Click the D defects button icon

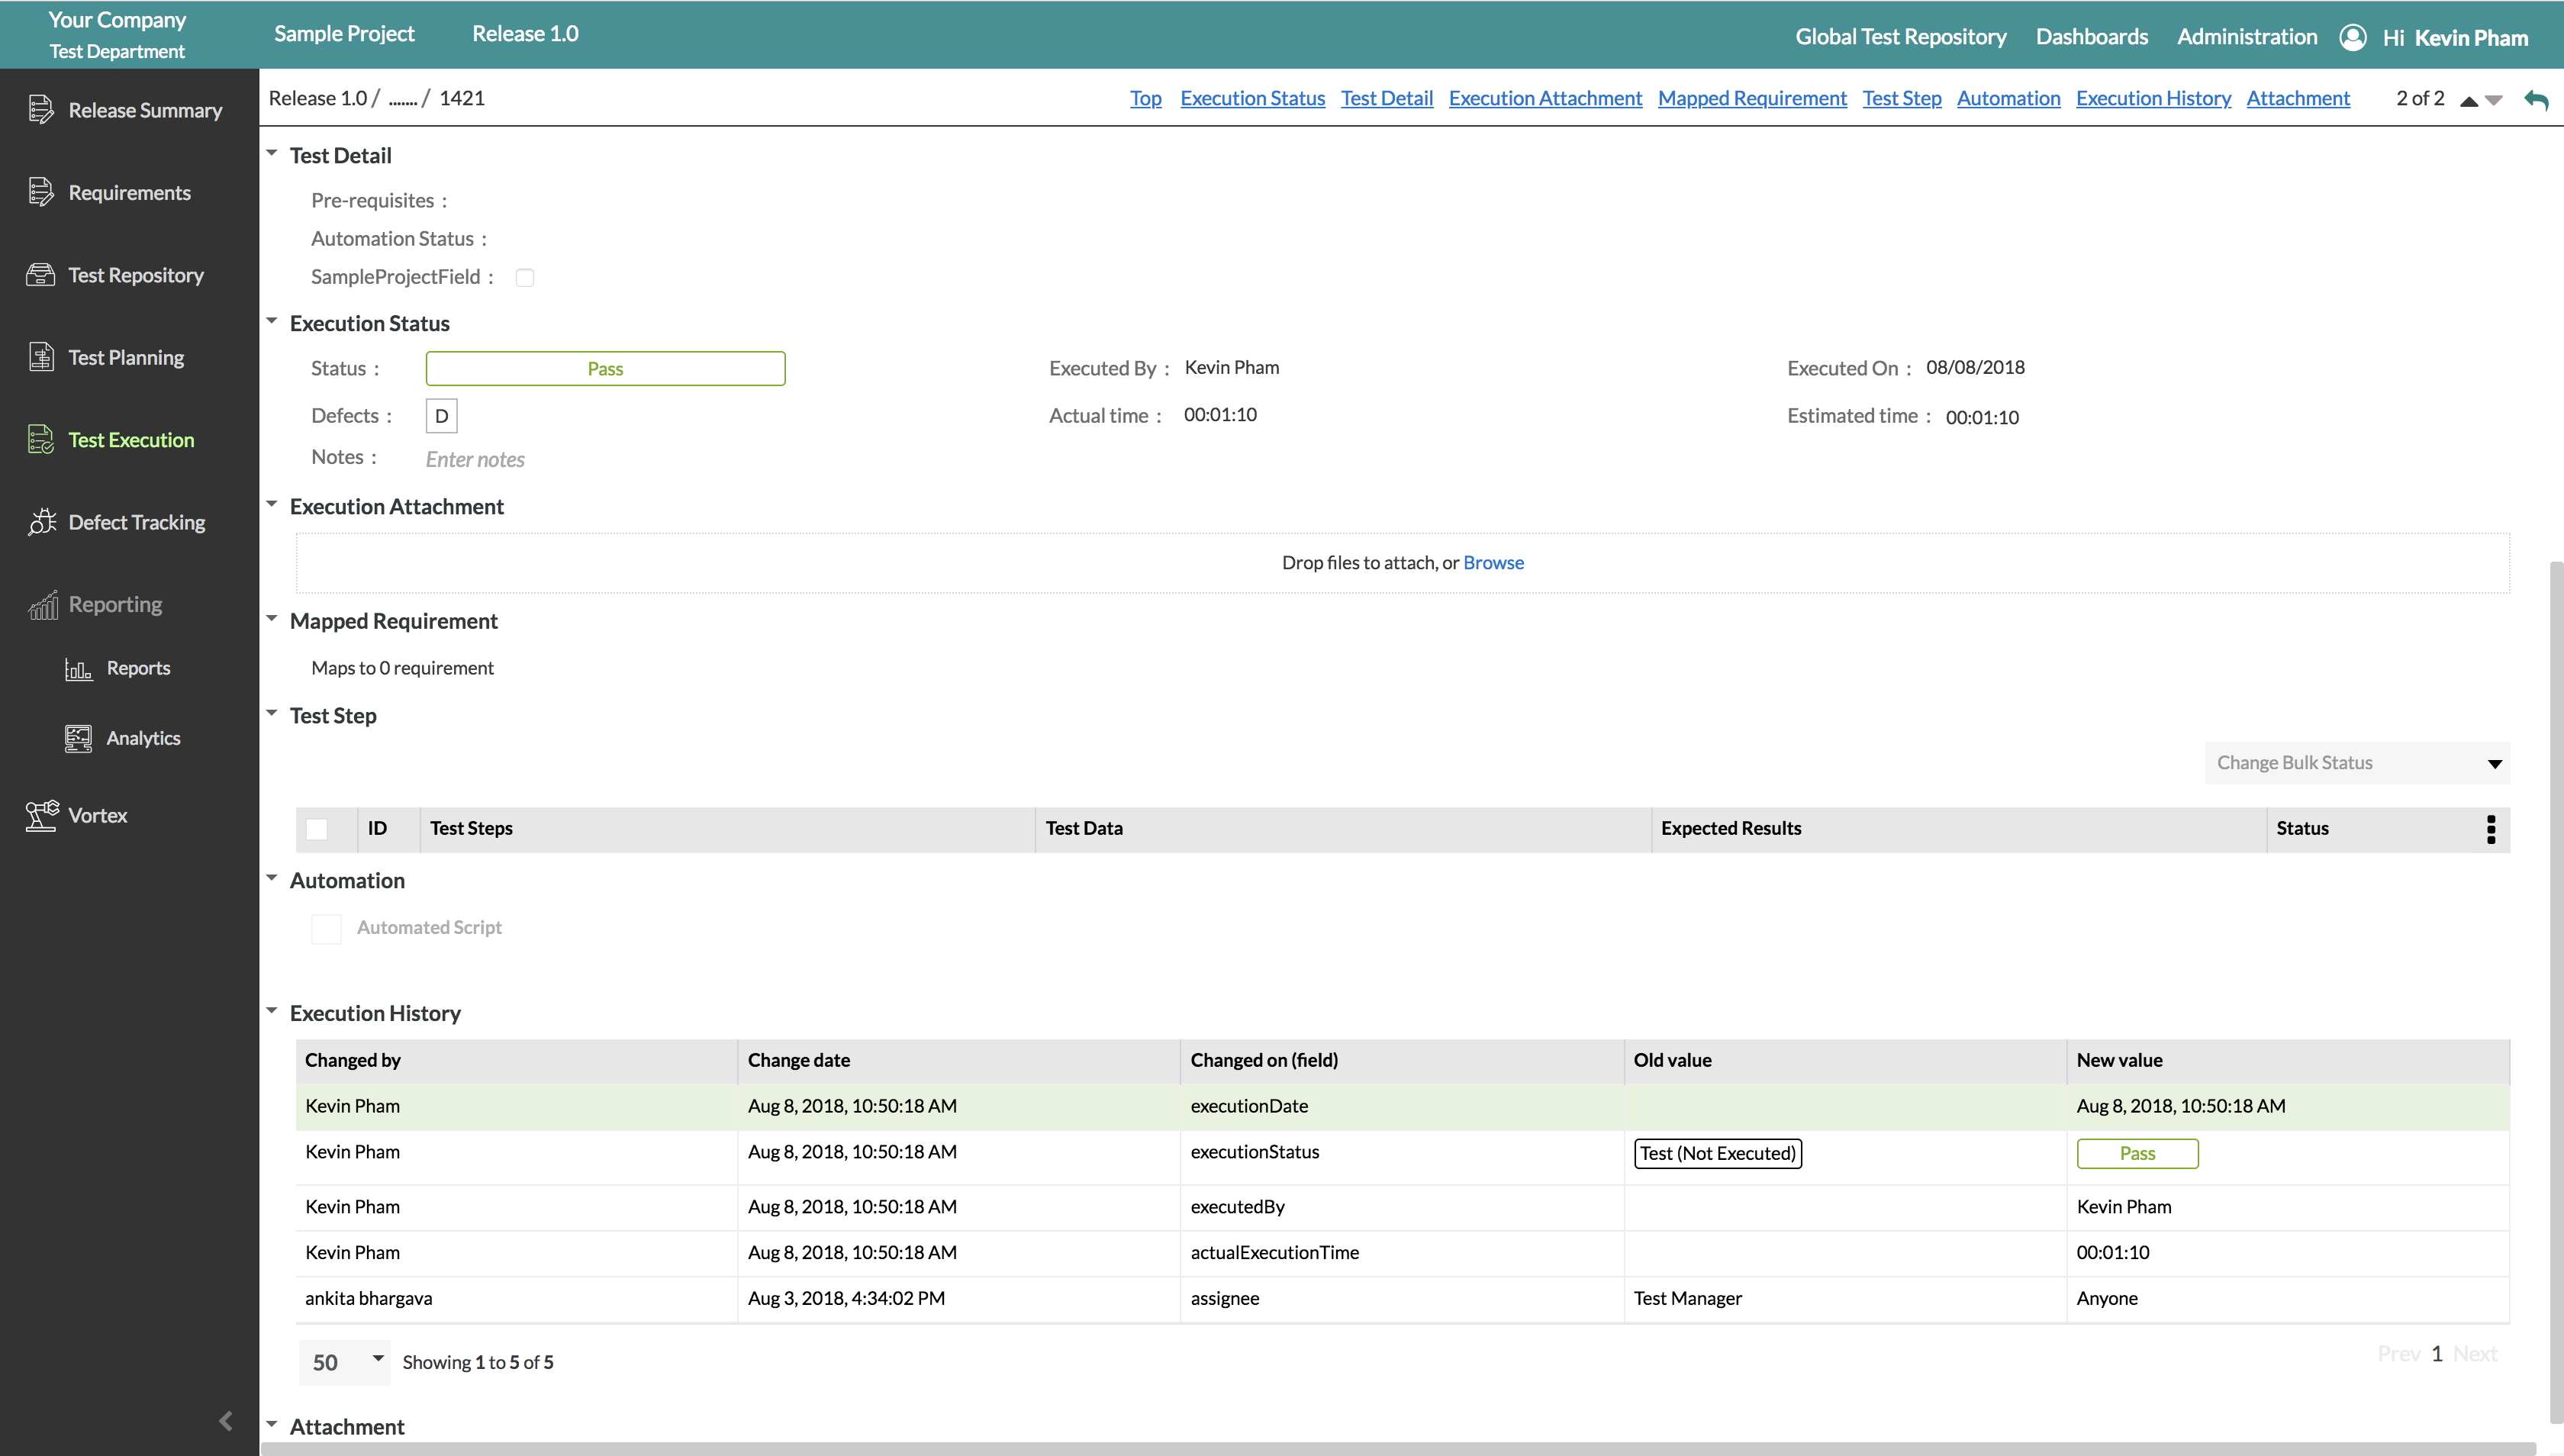click(x=441, y=416)
